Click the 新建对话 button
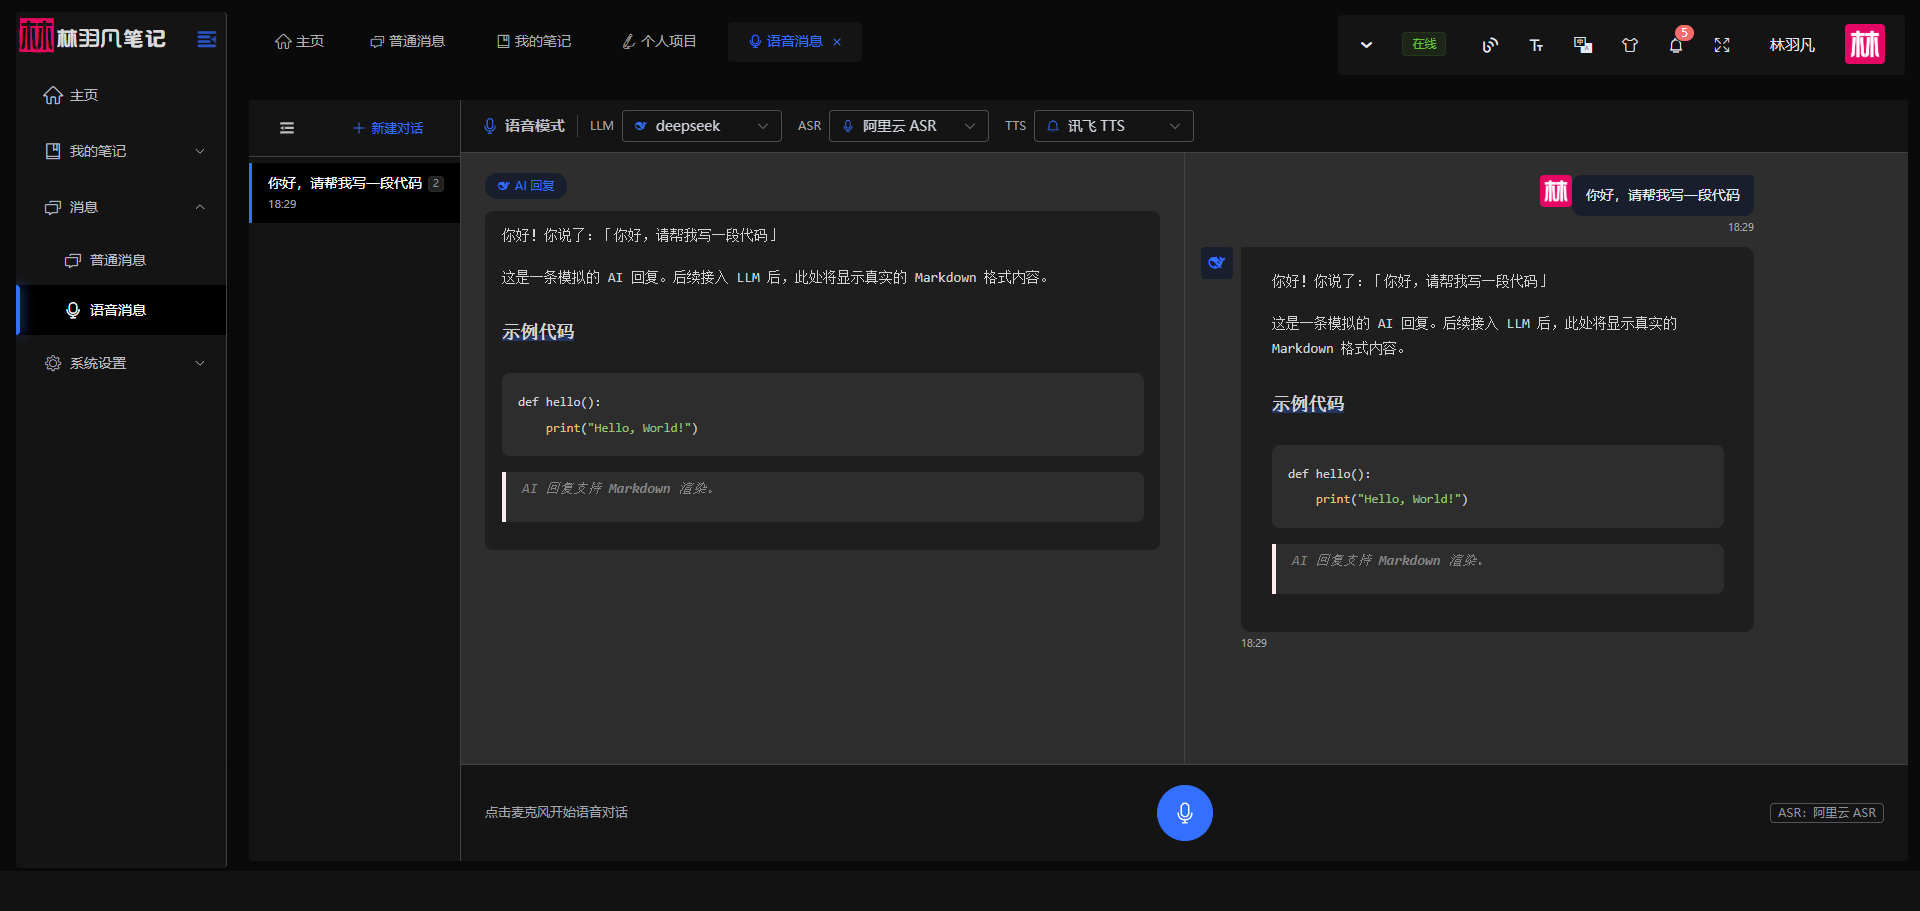Viewport: 1920px width, 911px height. 388,128
